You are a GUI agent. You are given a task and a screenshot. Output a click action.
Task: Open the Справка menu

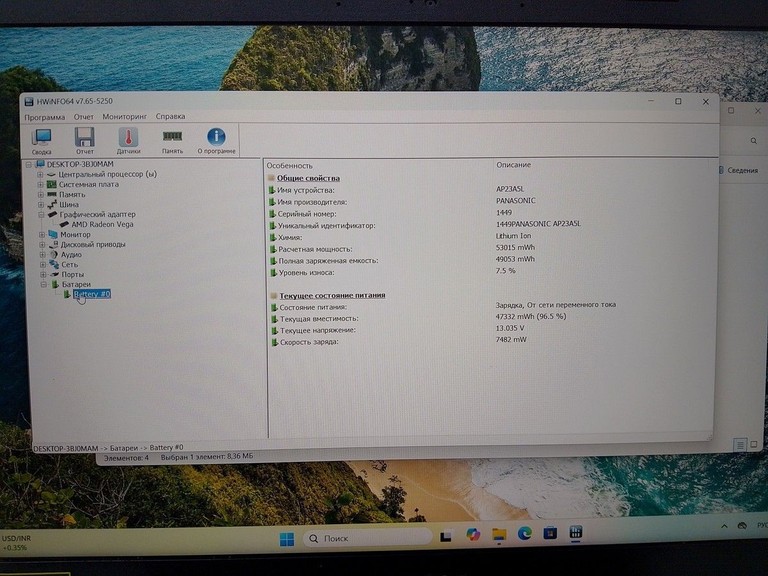tap(170, 116)
